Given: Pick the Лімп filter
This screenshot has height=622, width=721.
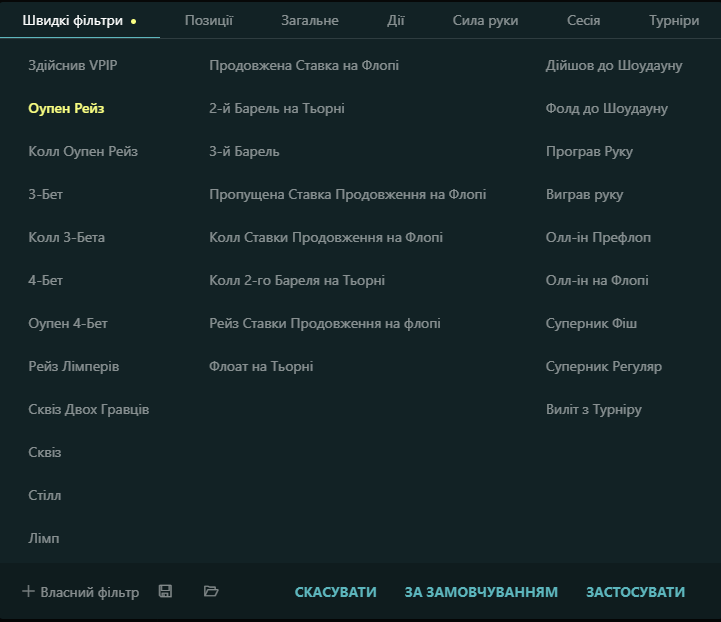Looking at the screenshot, I should tap(44, 538).
